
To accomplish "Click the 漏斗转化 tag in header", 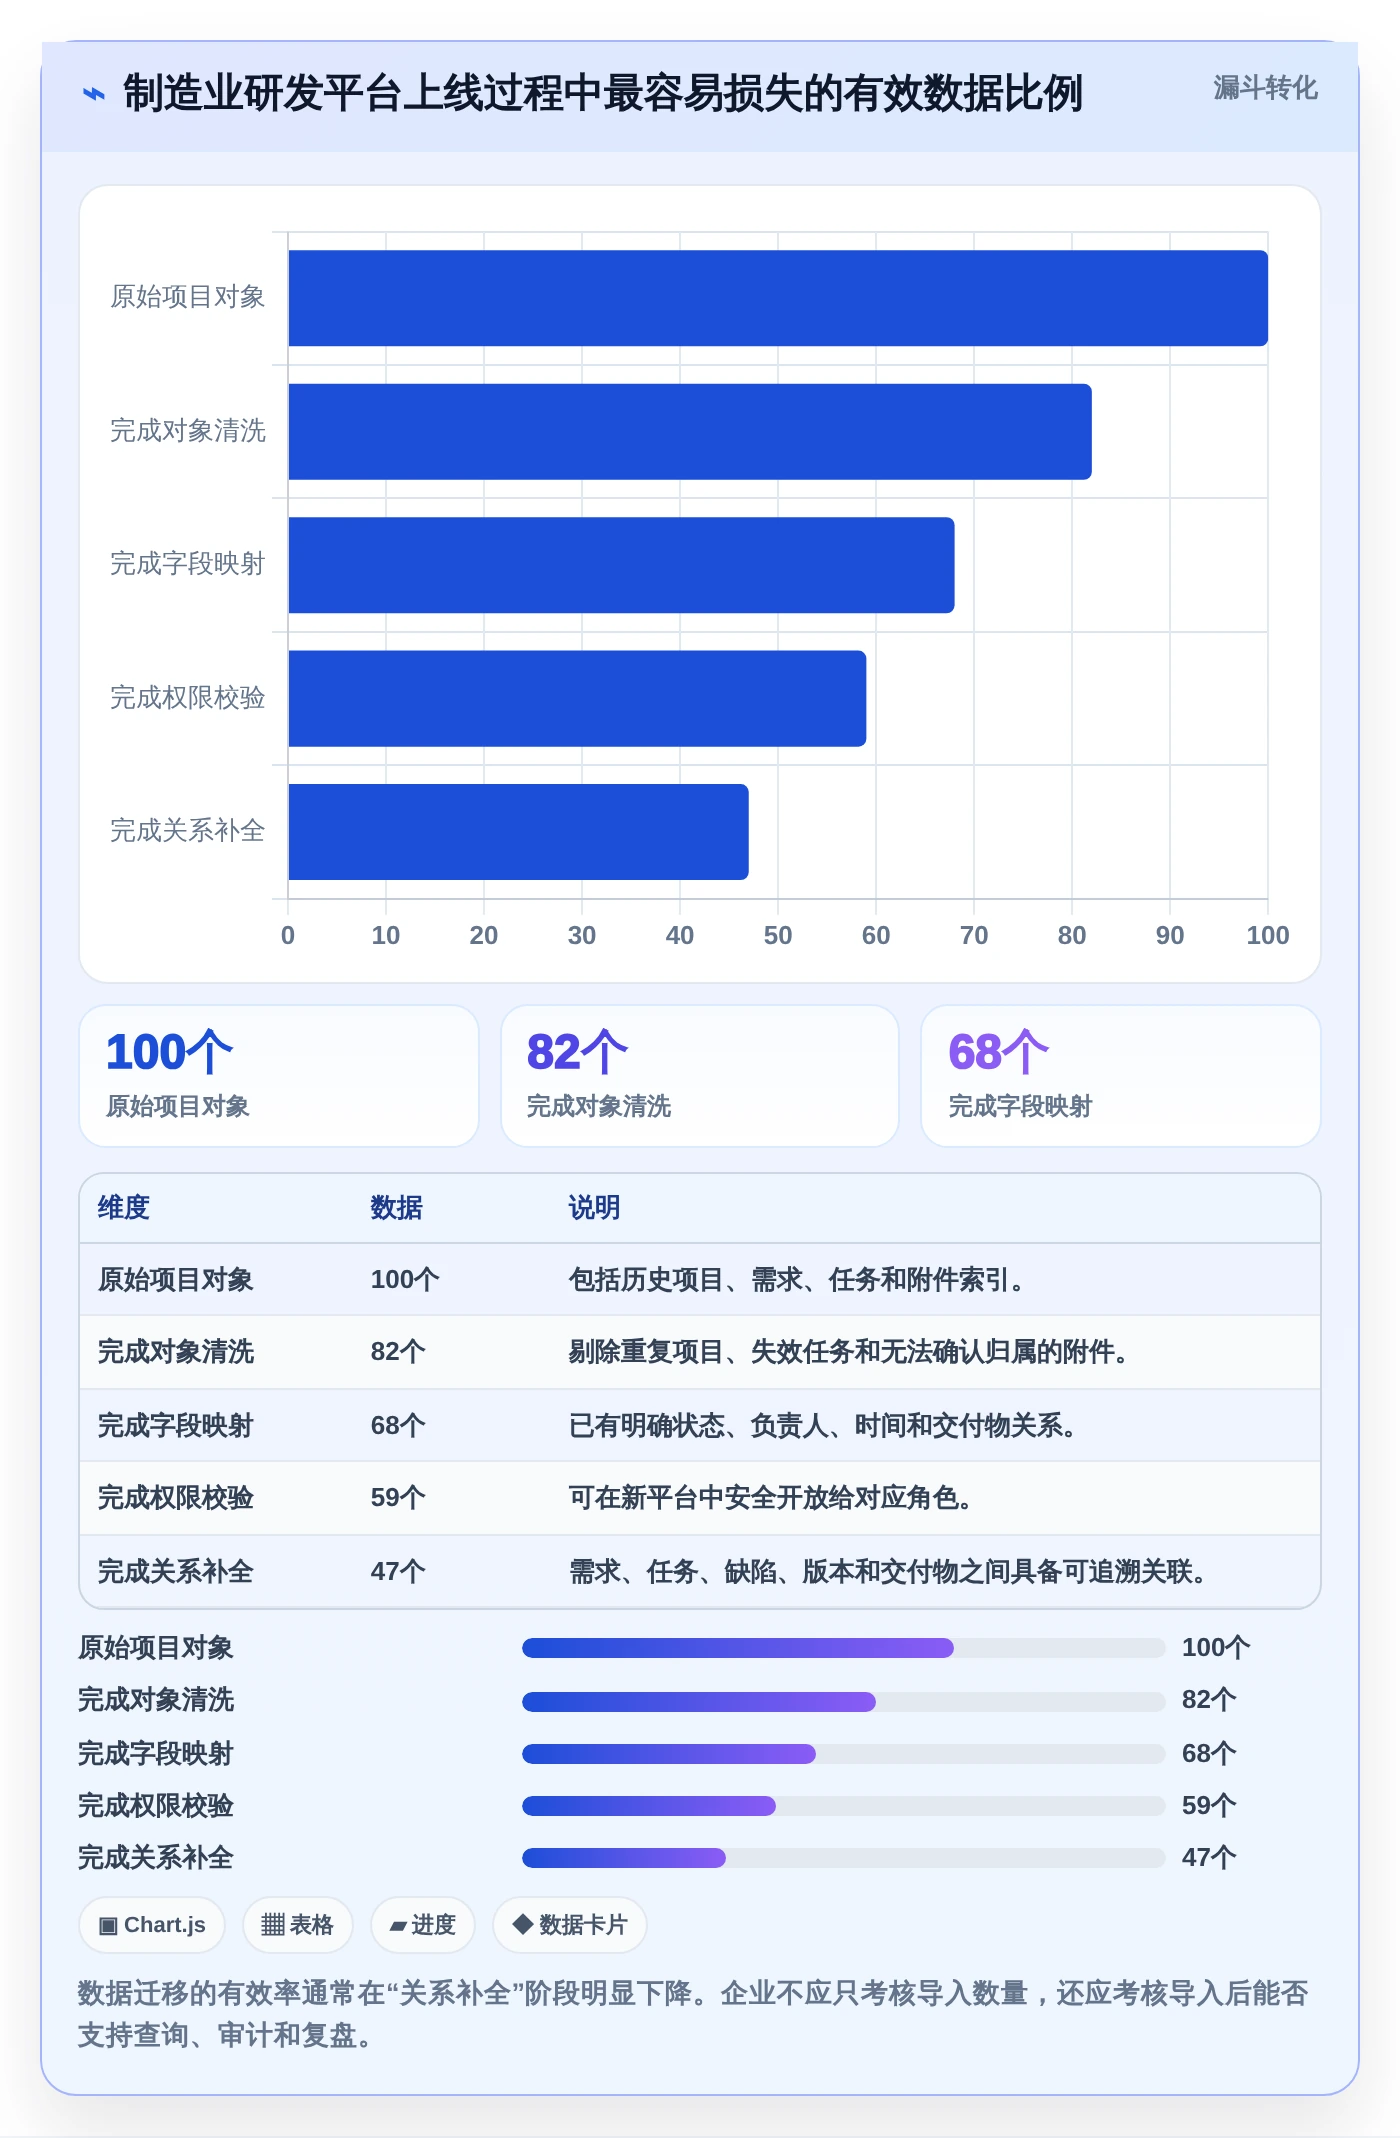I will [1265, 88].
